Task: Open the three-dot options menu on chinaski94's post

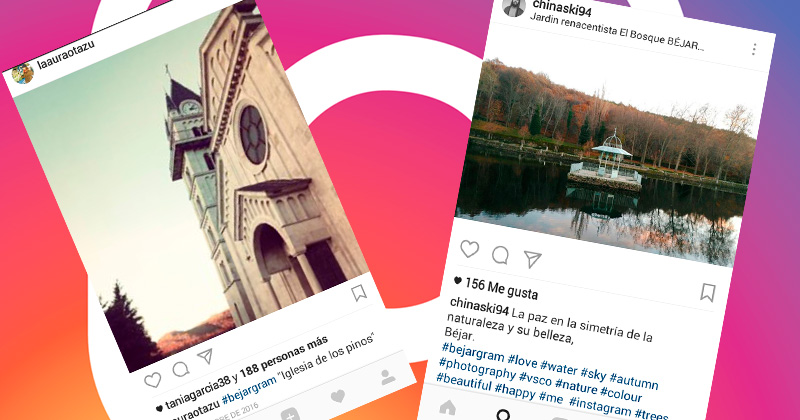Action: click(x=754, y=49)
